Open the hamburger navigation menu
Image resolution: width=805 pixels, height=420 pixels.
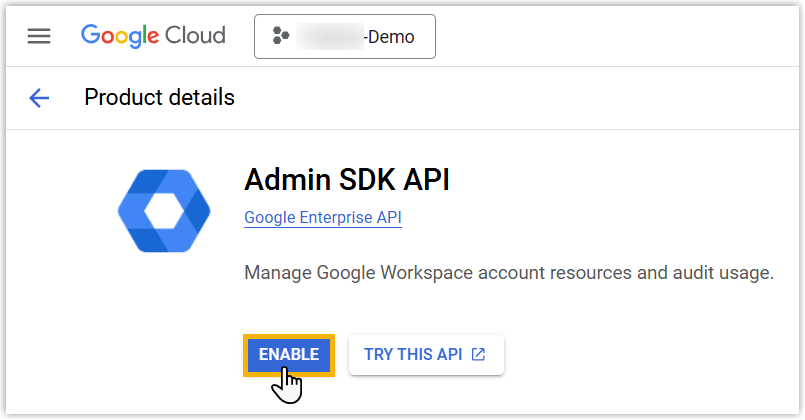[x=39, y=36]
